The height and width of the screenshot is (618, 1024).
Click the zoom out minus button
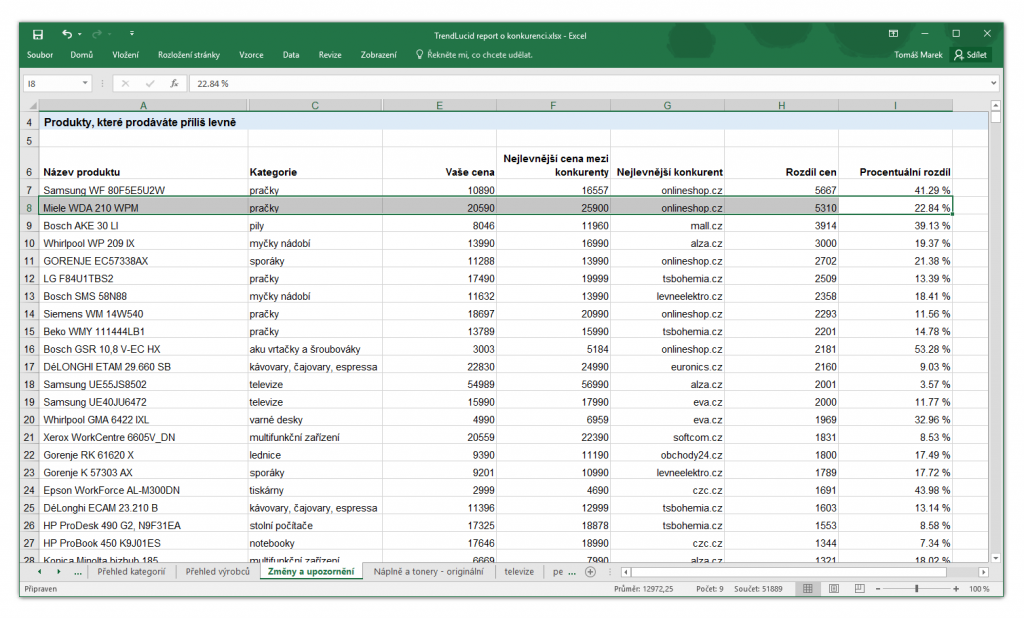click(878, 589)
